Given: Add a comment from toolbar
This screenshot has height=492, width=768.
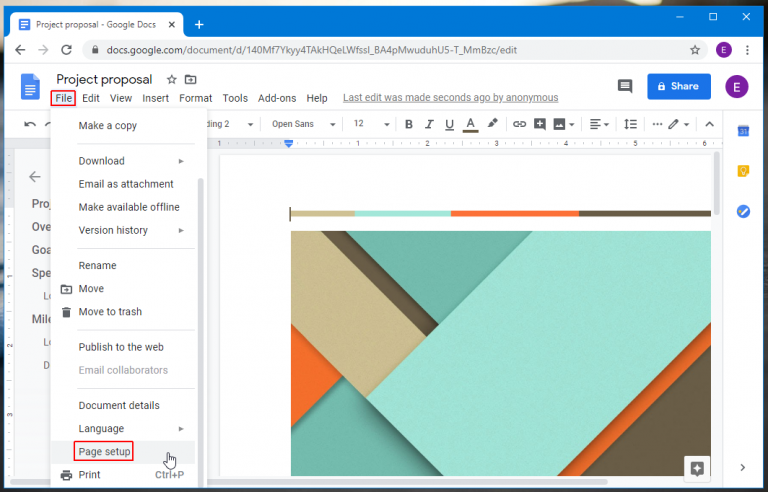Looking at the screenshot, I should click(x=540, y=124).
